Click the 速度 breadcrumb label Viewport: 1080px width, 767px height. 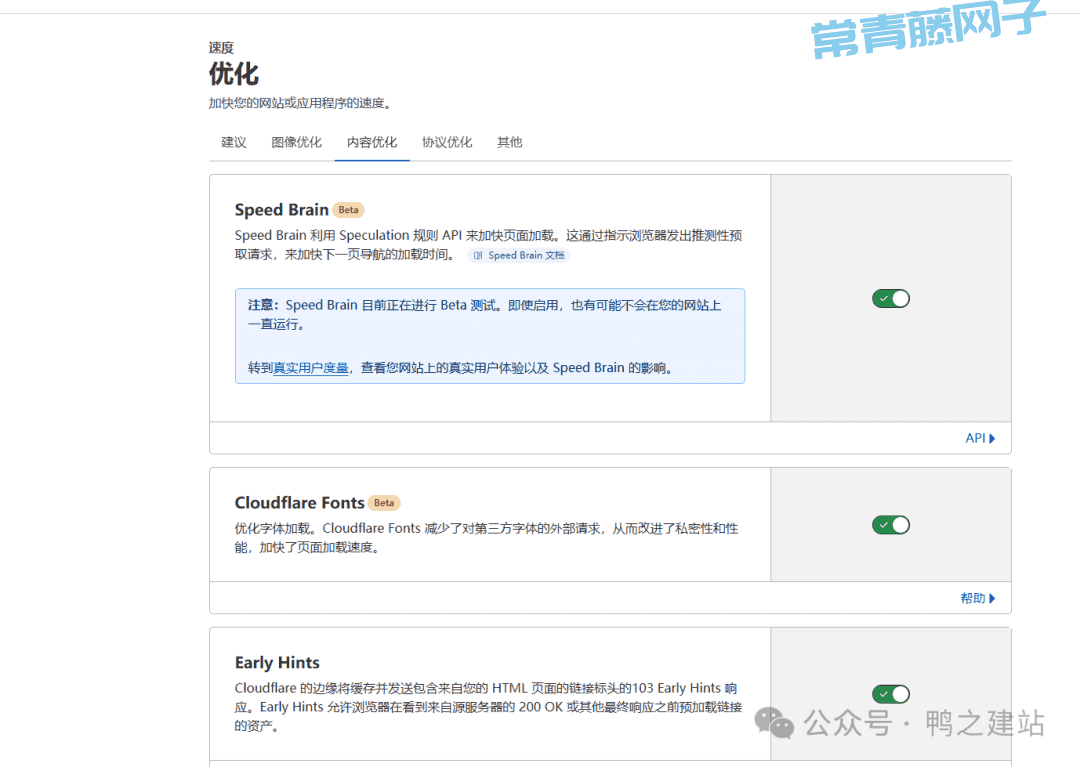coord(221,48)
